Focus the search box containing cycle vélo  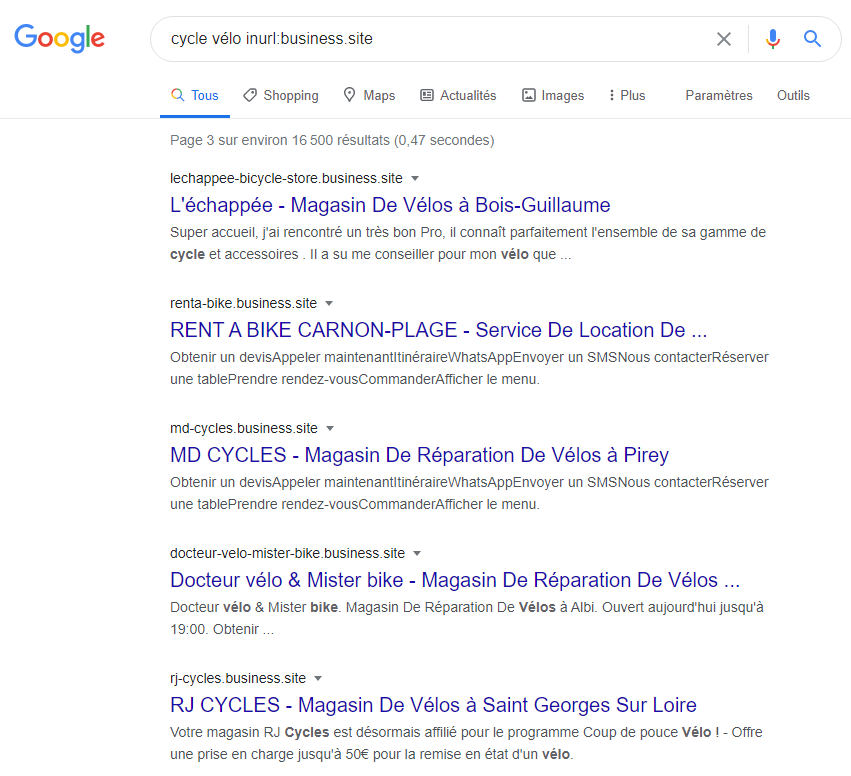pos(434,39)
